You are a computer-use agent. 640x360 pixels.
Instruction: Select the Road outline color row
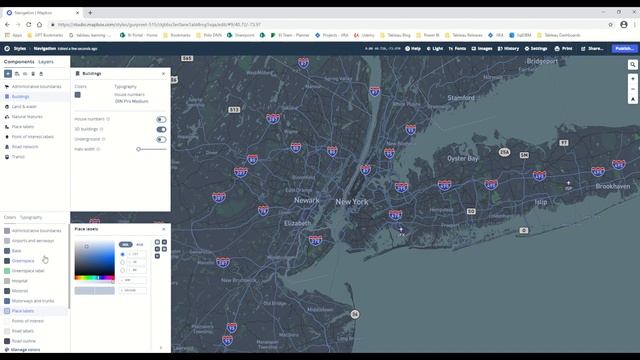click(x=35, y=341)
